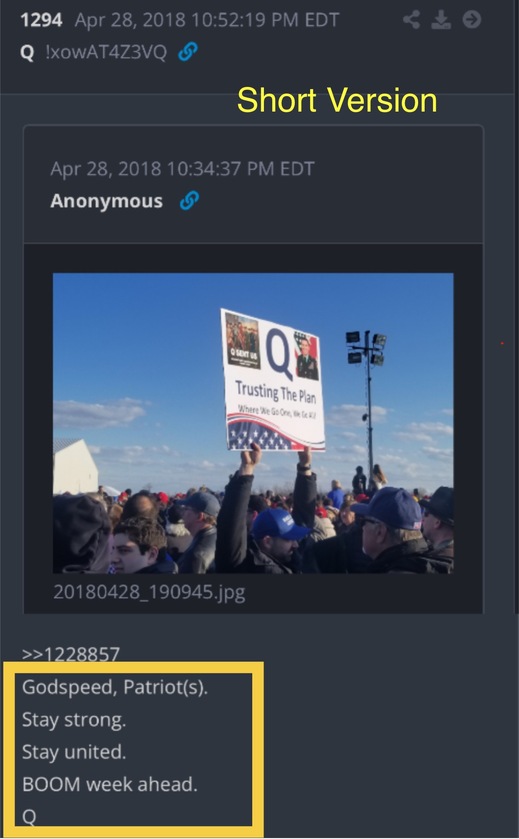The image size is (519, 839).
Task: Click the post number 1294
Action: tap(41, 20)
